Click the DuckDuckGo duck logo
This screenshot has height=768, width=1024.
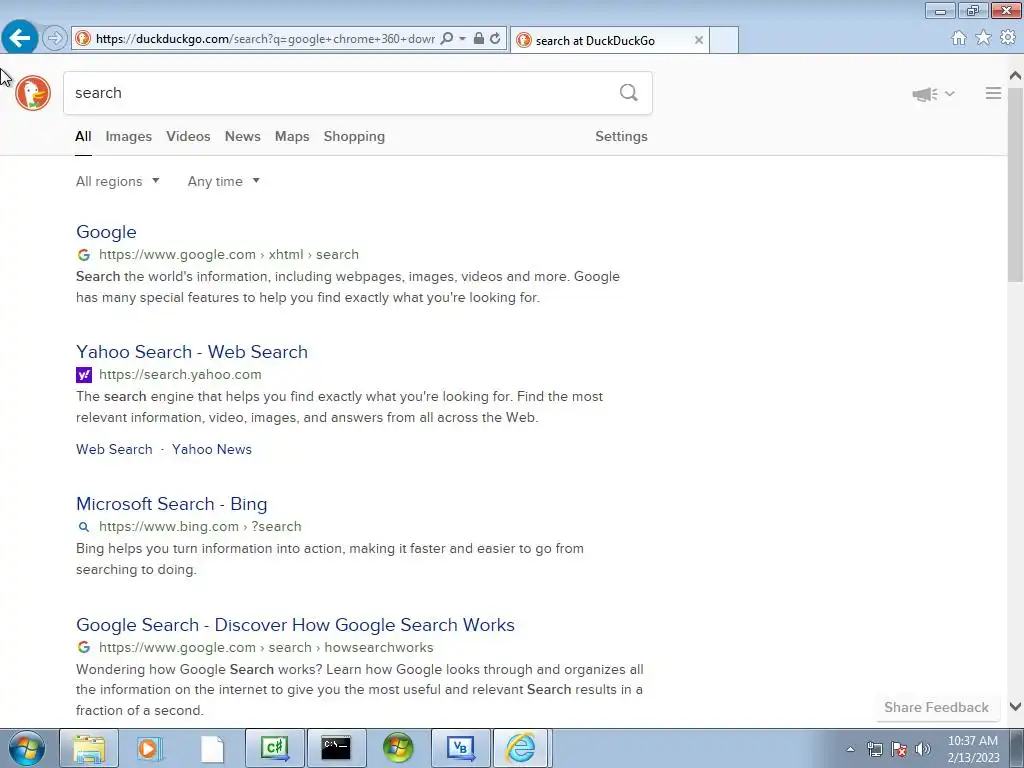(33, 93)
